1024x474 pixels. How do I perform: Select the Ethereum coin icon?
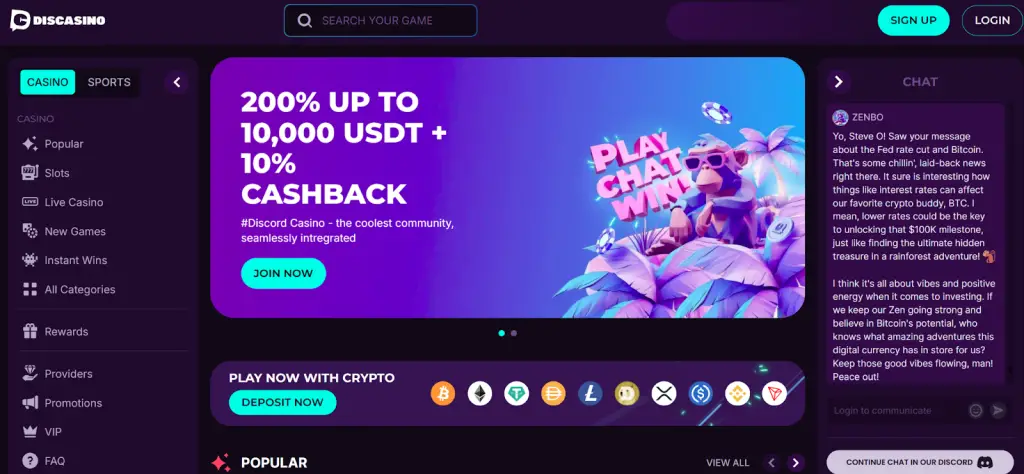(x=479, y=394)
